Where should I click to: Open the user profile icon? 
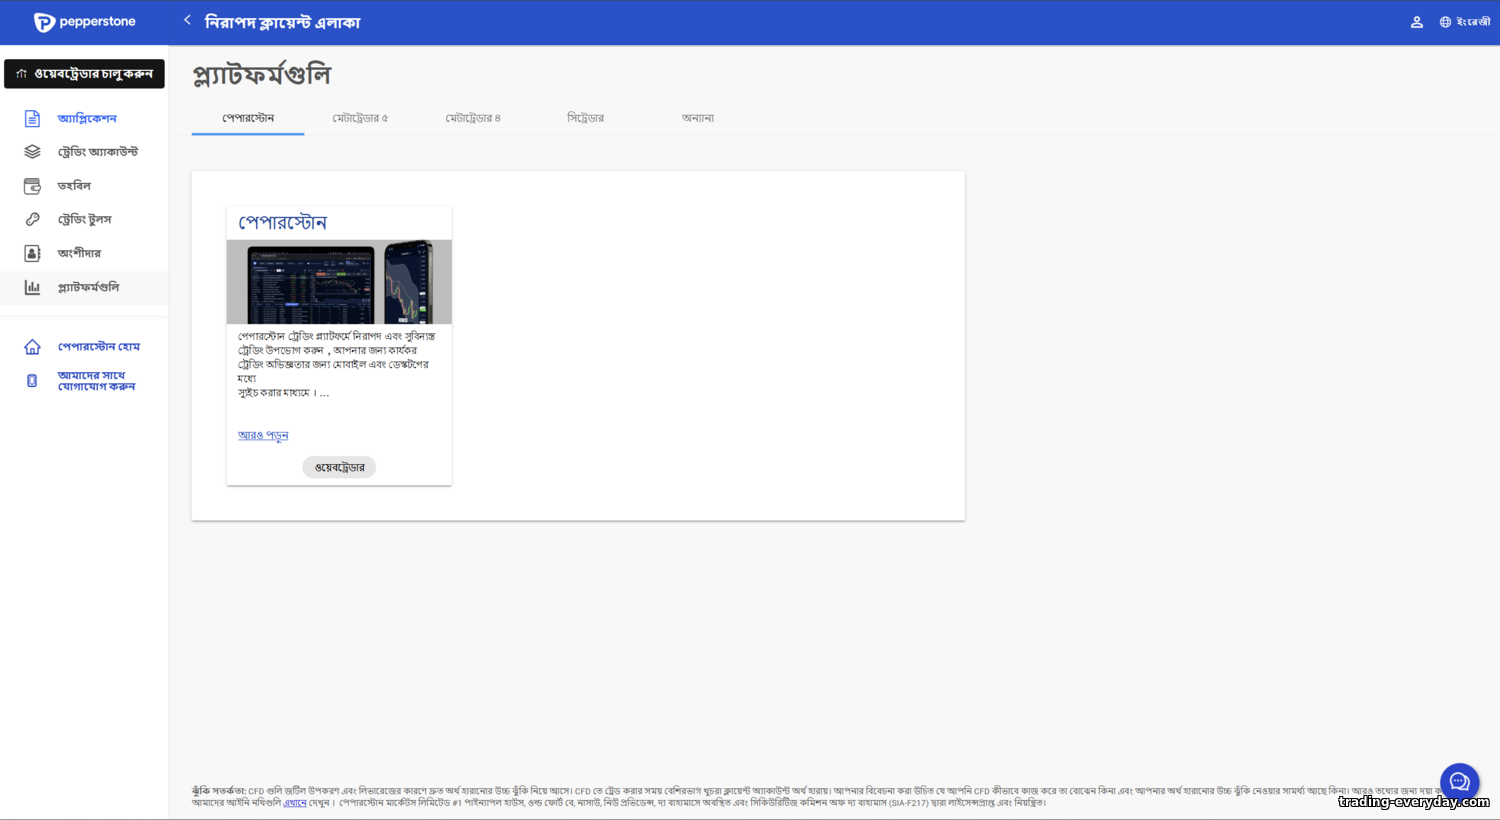pyautogui.click(x=1416, y=22)
